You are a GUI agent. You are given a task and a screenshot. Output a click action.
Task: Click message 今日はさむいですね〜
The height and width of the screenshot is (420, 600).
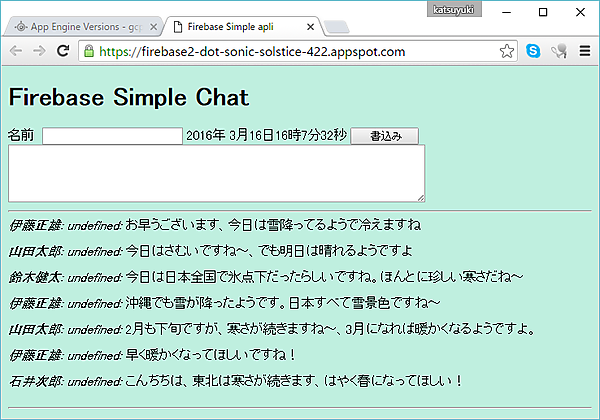point(269,251)
